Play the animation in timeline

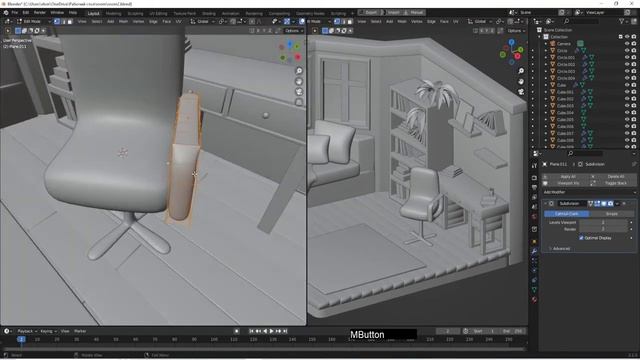pyautogui.click(x=271, y=331)
